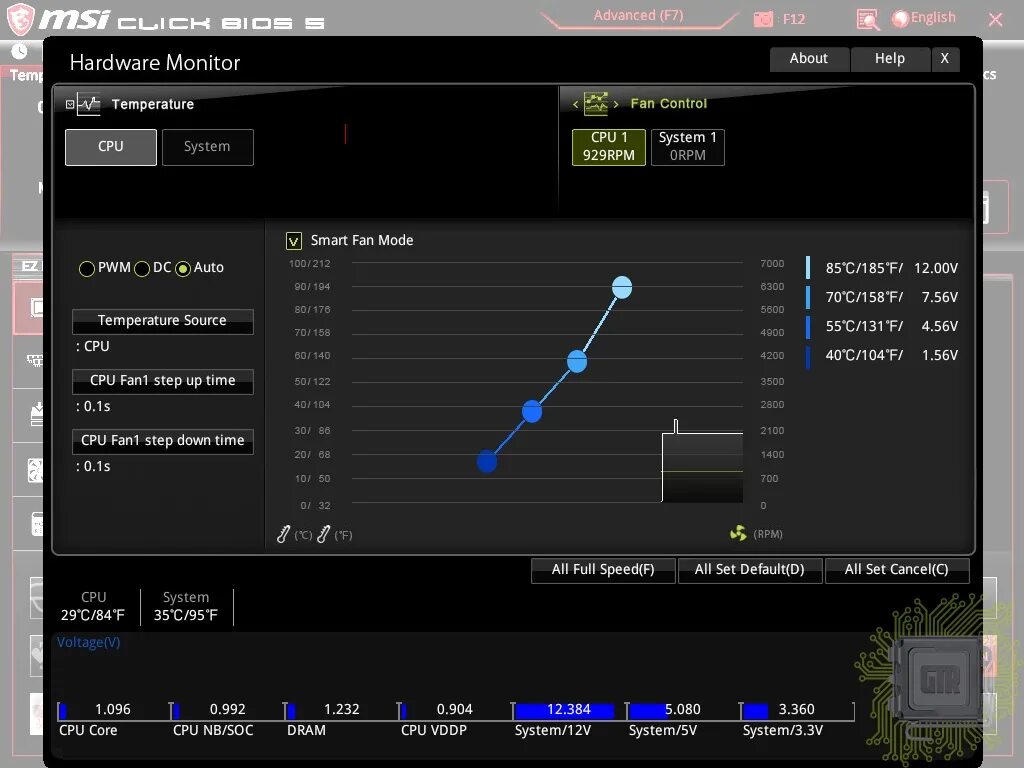Click the 70°C fan curve point

[x=577, y=361]
